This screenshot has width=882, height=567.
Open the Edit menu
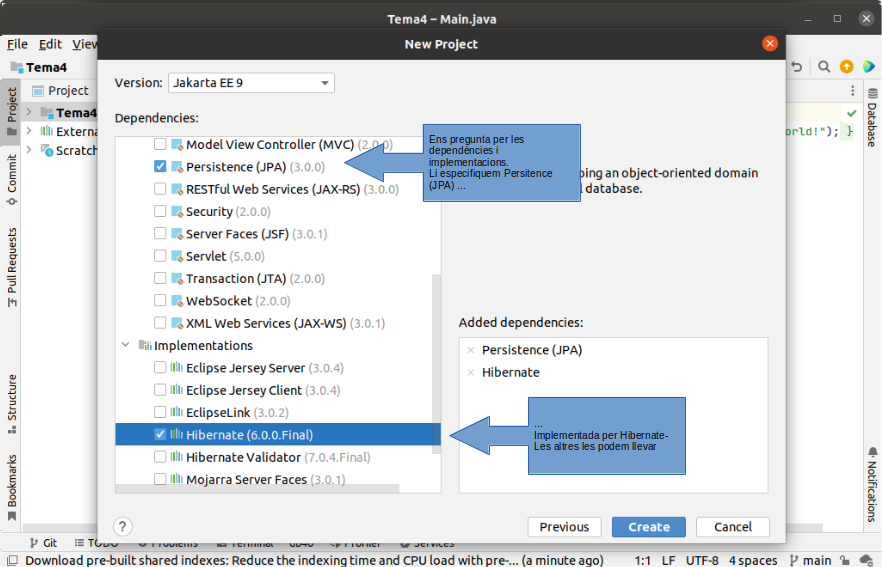tap(50, 44)
